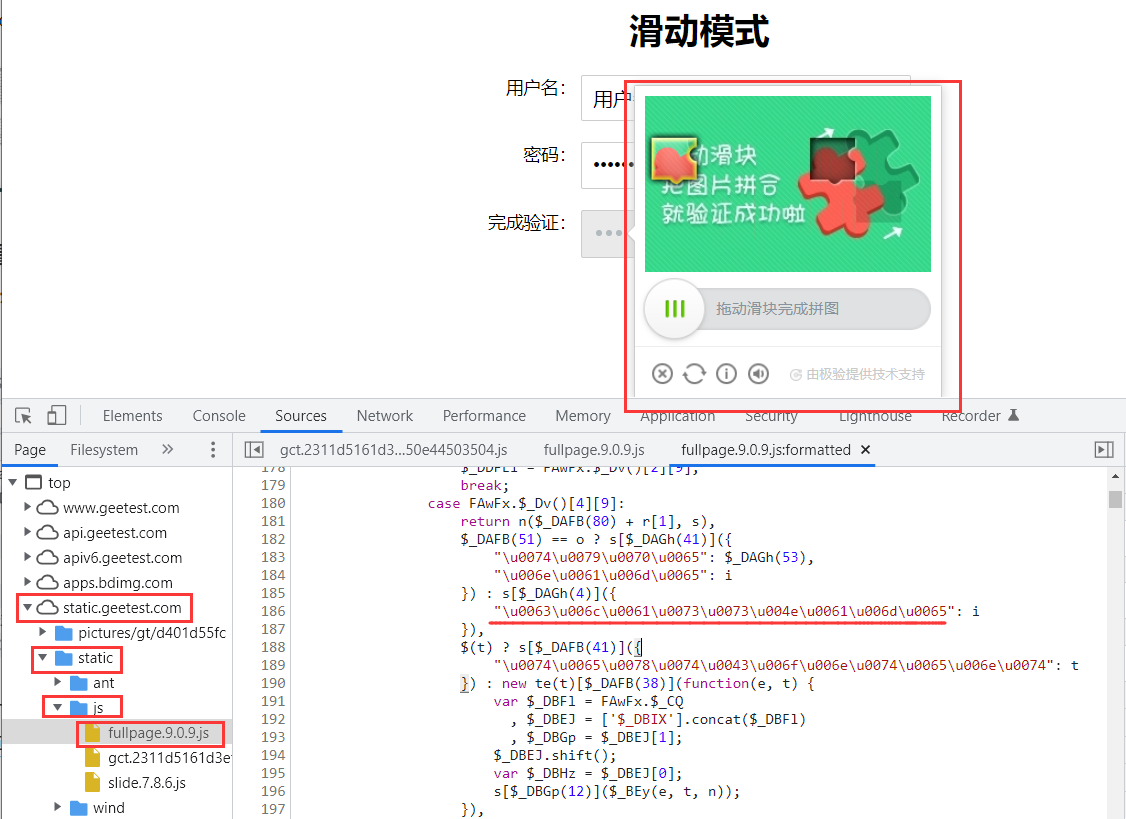1126x819 pixels.
Task: Click the captcha slider handle
Action: (674, 309)
